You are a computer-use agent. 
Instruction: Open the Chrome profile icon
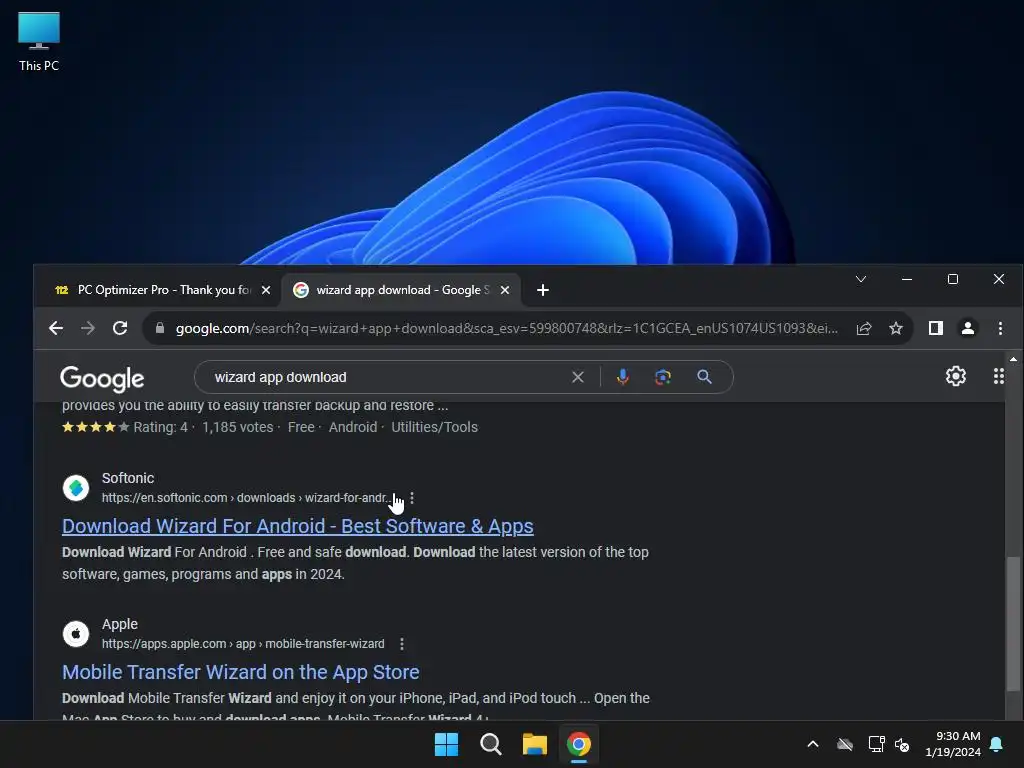(968, 328)
